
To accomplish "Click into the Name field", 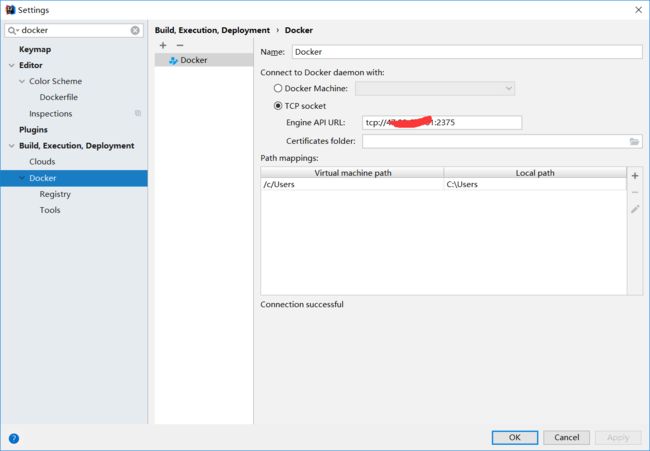I will (x=467, y=52).
